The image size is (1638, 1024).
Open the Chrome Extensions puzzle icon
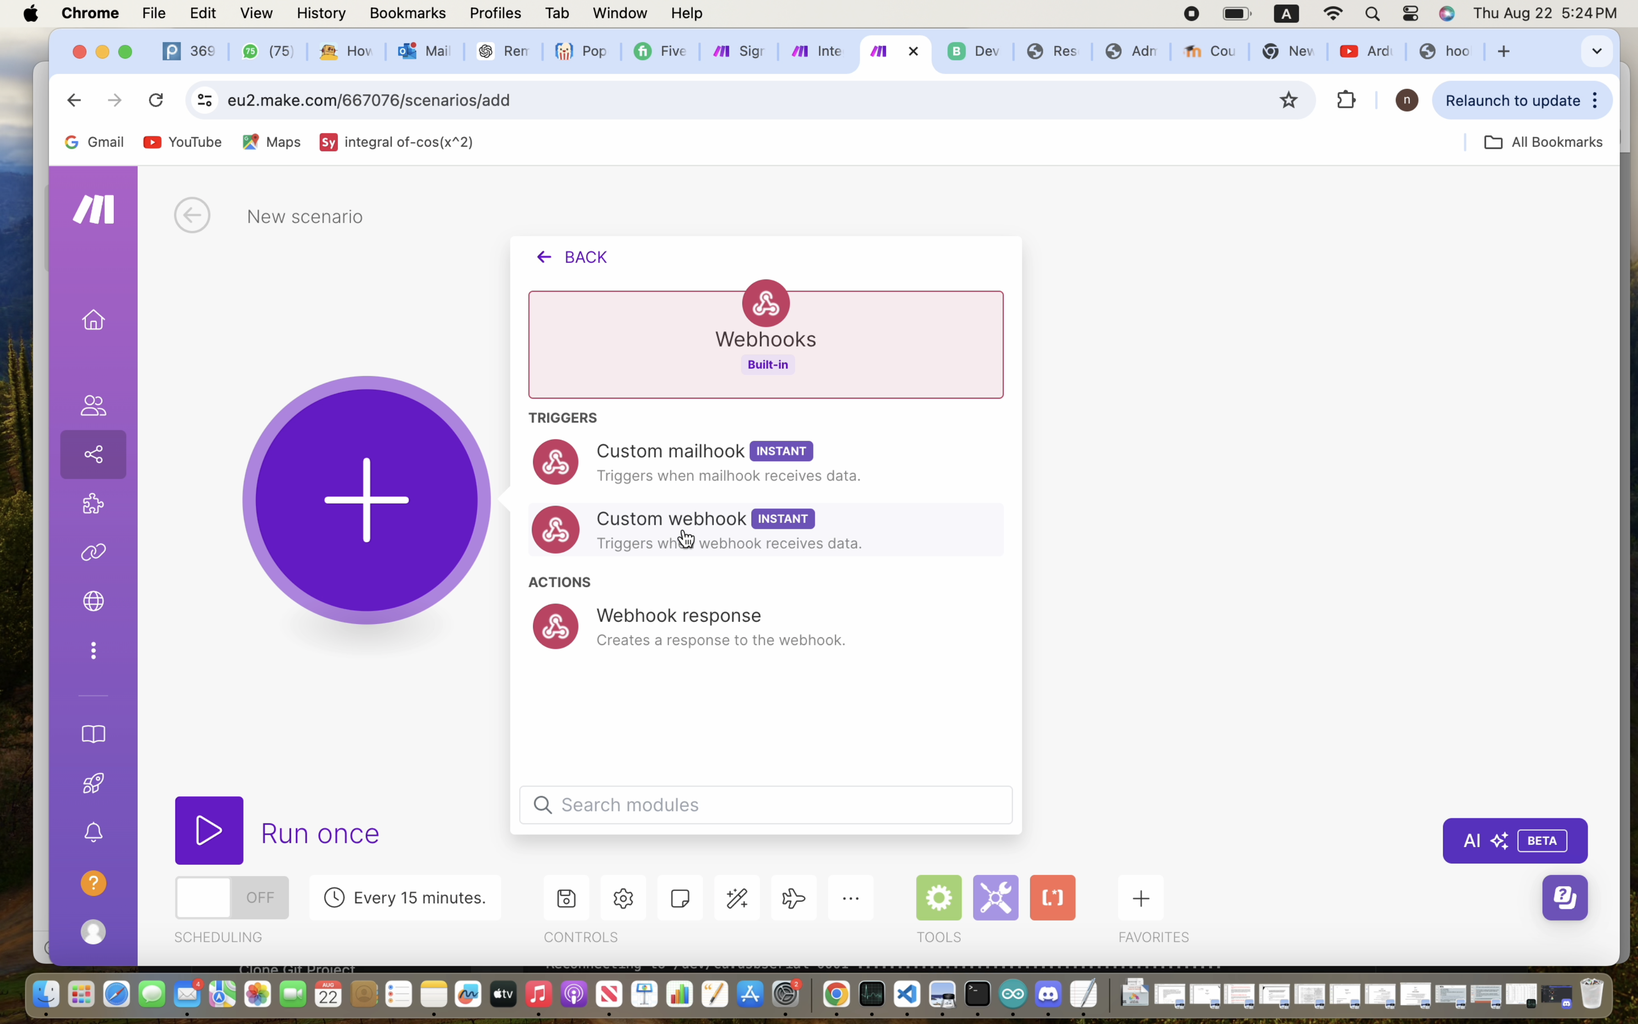click(x=1346, y=100)
